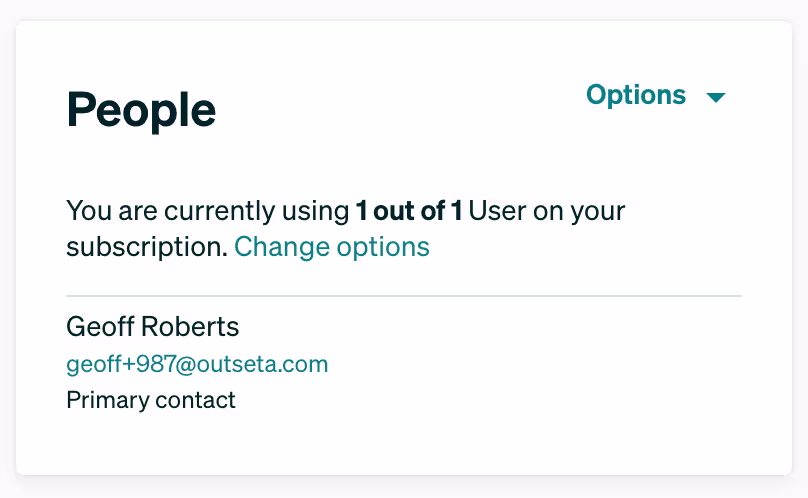Select the Geoff Roberts person entry

tap(152, 327)
